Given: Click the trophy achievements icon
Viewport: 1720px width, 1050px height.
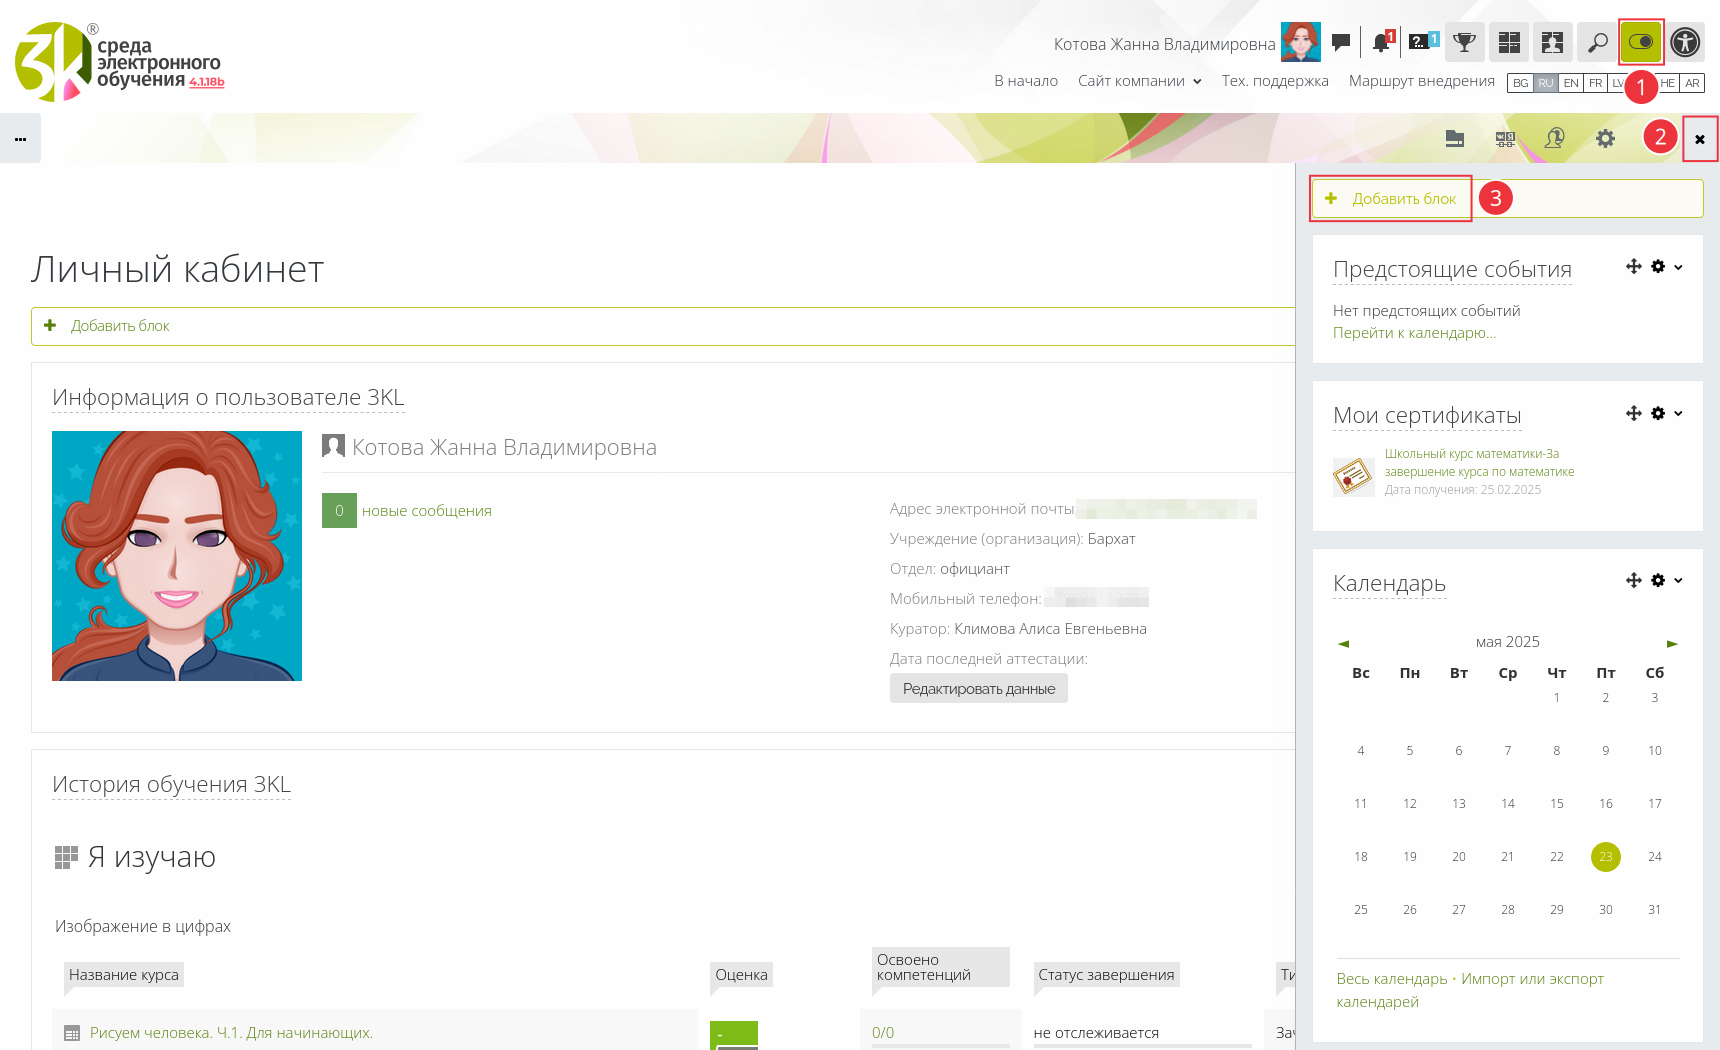Looking at the screenshot, I should click(1464, 42).
